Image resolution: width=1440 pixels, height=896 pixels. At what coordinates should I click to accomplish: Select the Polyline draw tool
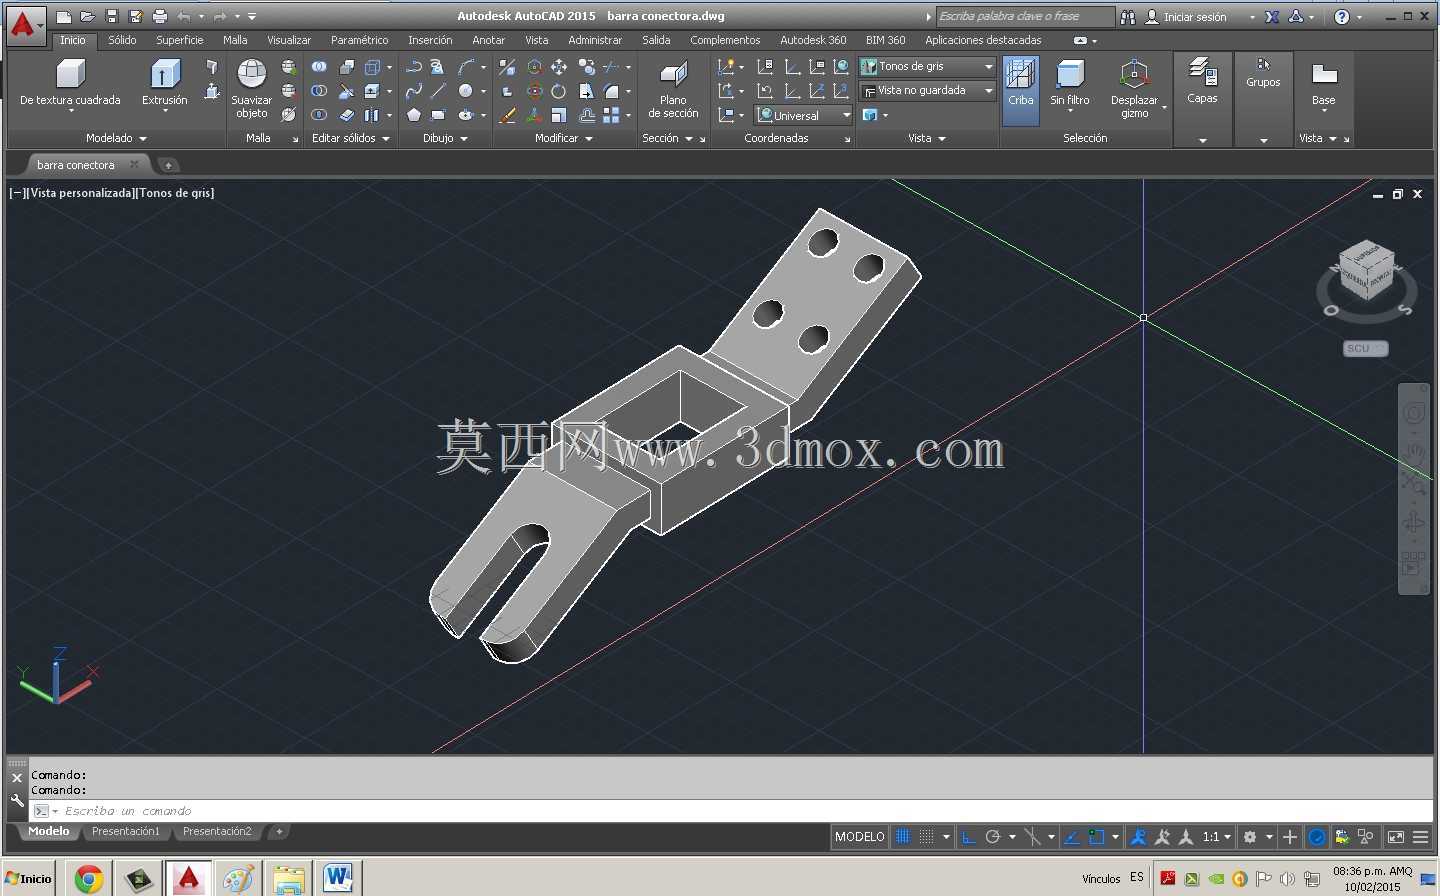pos(413,67)
